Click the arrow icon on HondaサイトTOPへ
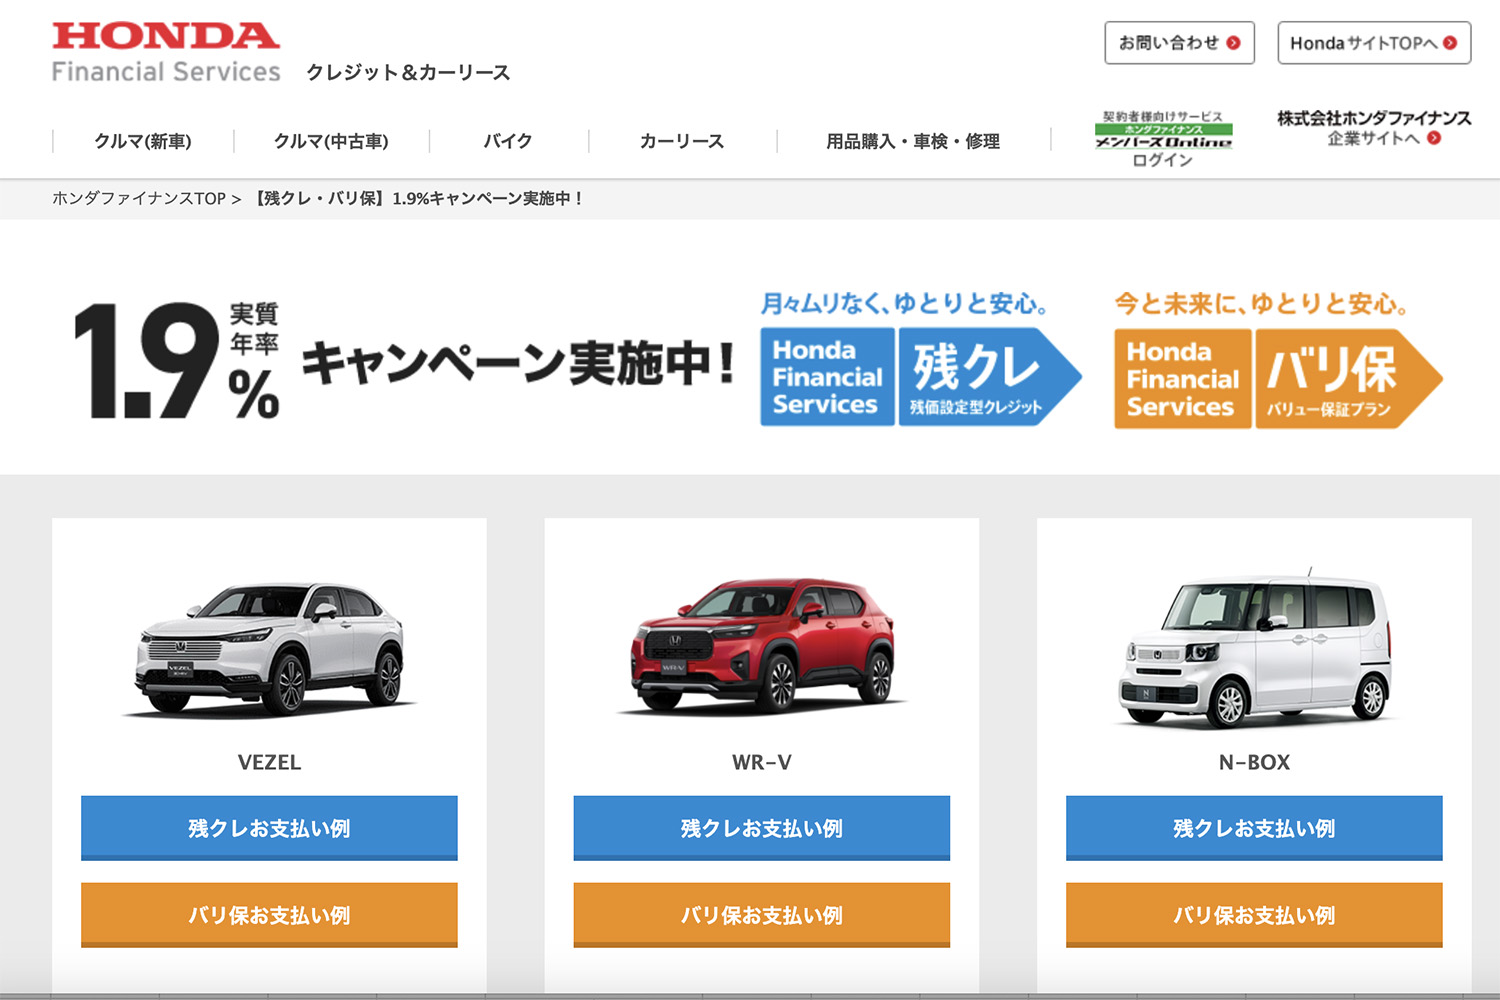Screen dimensions: 1500x1000 [x=1451, y=43]
